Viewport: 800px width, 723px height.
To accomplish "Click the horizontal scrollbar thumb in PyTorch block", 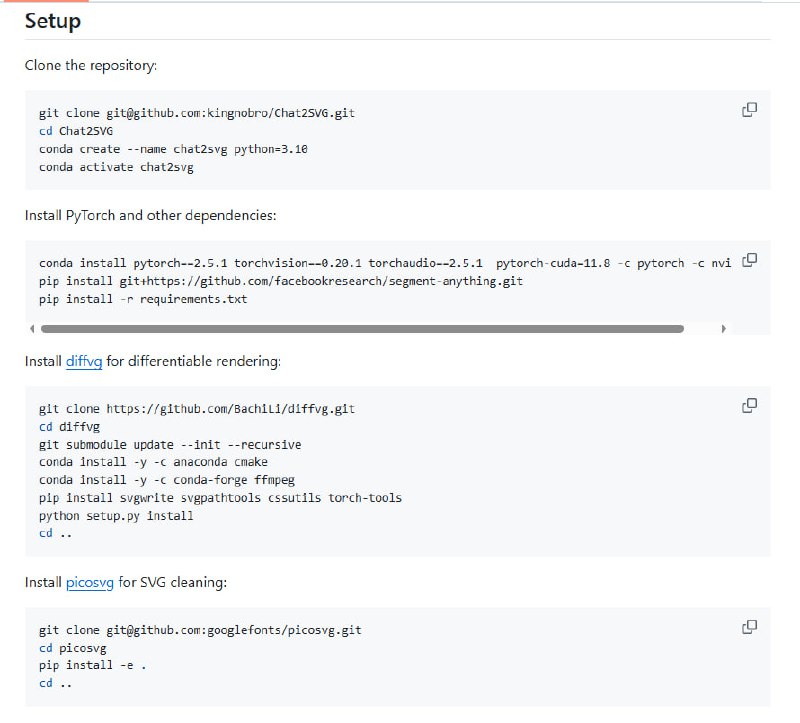I will [362, 328].
